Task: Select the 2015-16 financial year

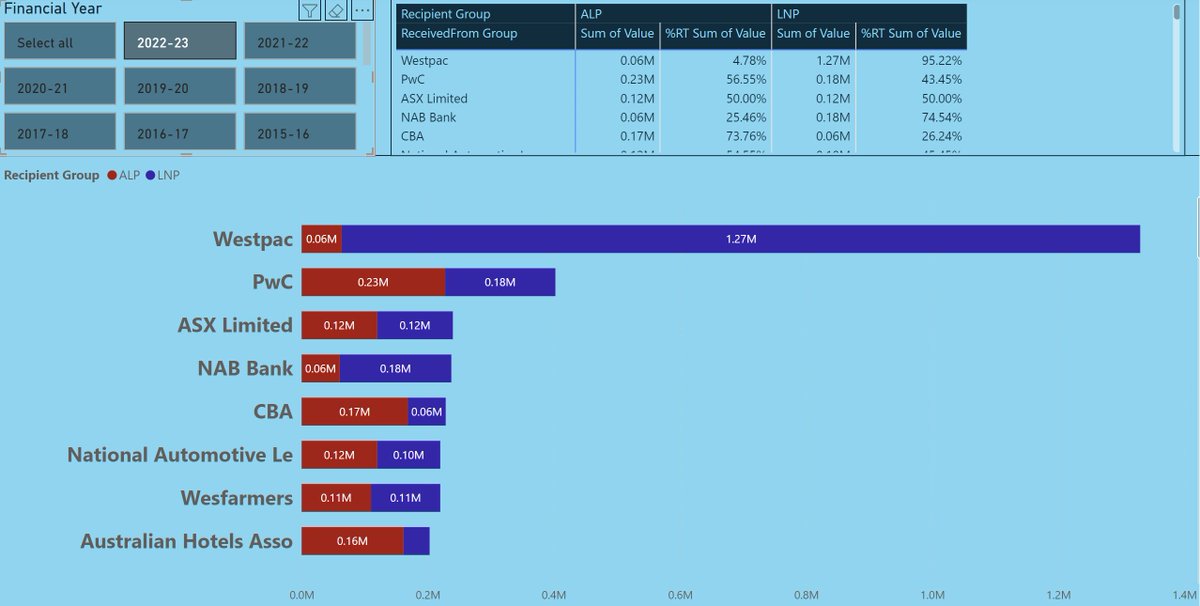Action: 300,132
